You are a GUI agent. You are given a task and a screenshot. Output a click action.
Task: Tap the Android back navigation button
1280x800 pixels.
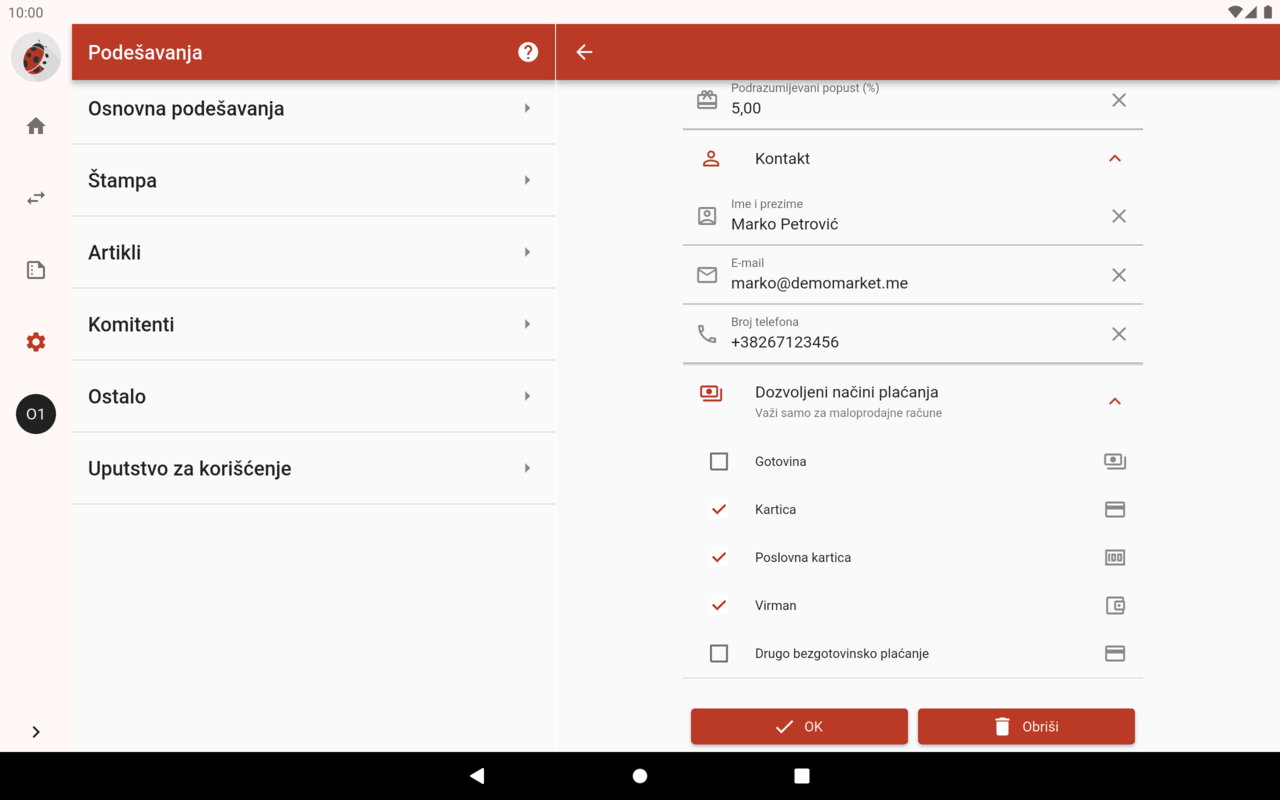pyautogui.click(x=477, y=776)
